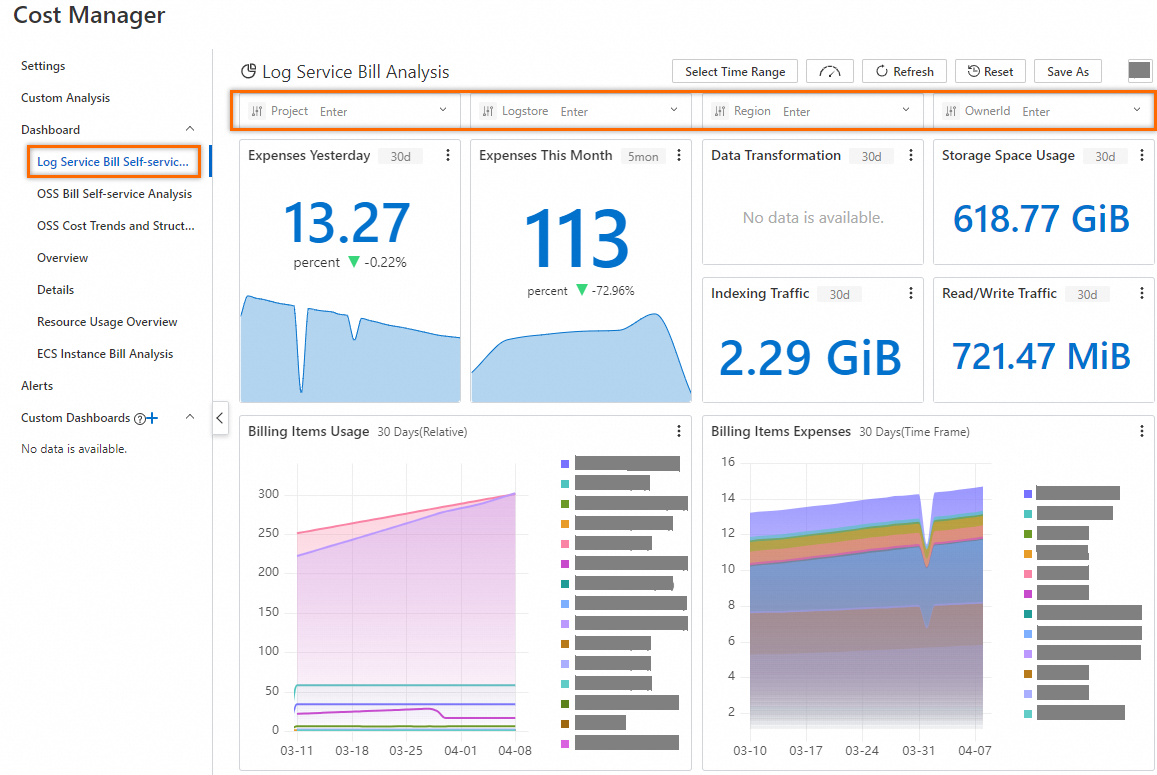Click the Select Time Range button
1157x775 pixels.
(735, 72)
